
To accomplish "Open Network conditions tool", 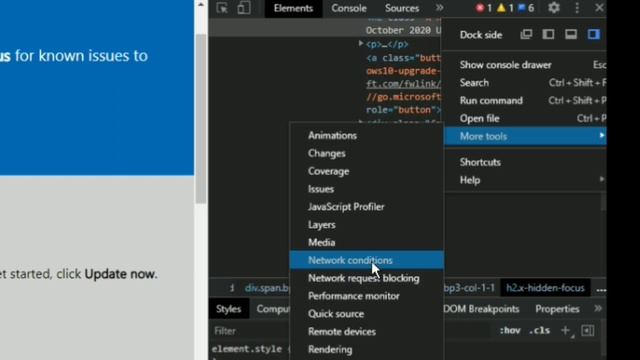I will tap(366, 260).
